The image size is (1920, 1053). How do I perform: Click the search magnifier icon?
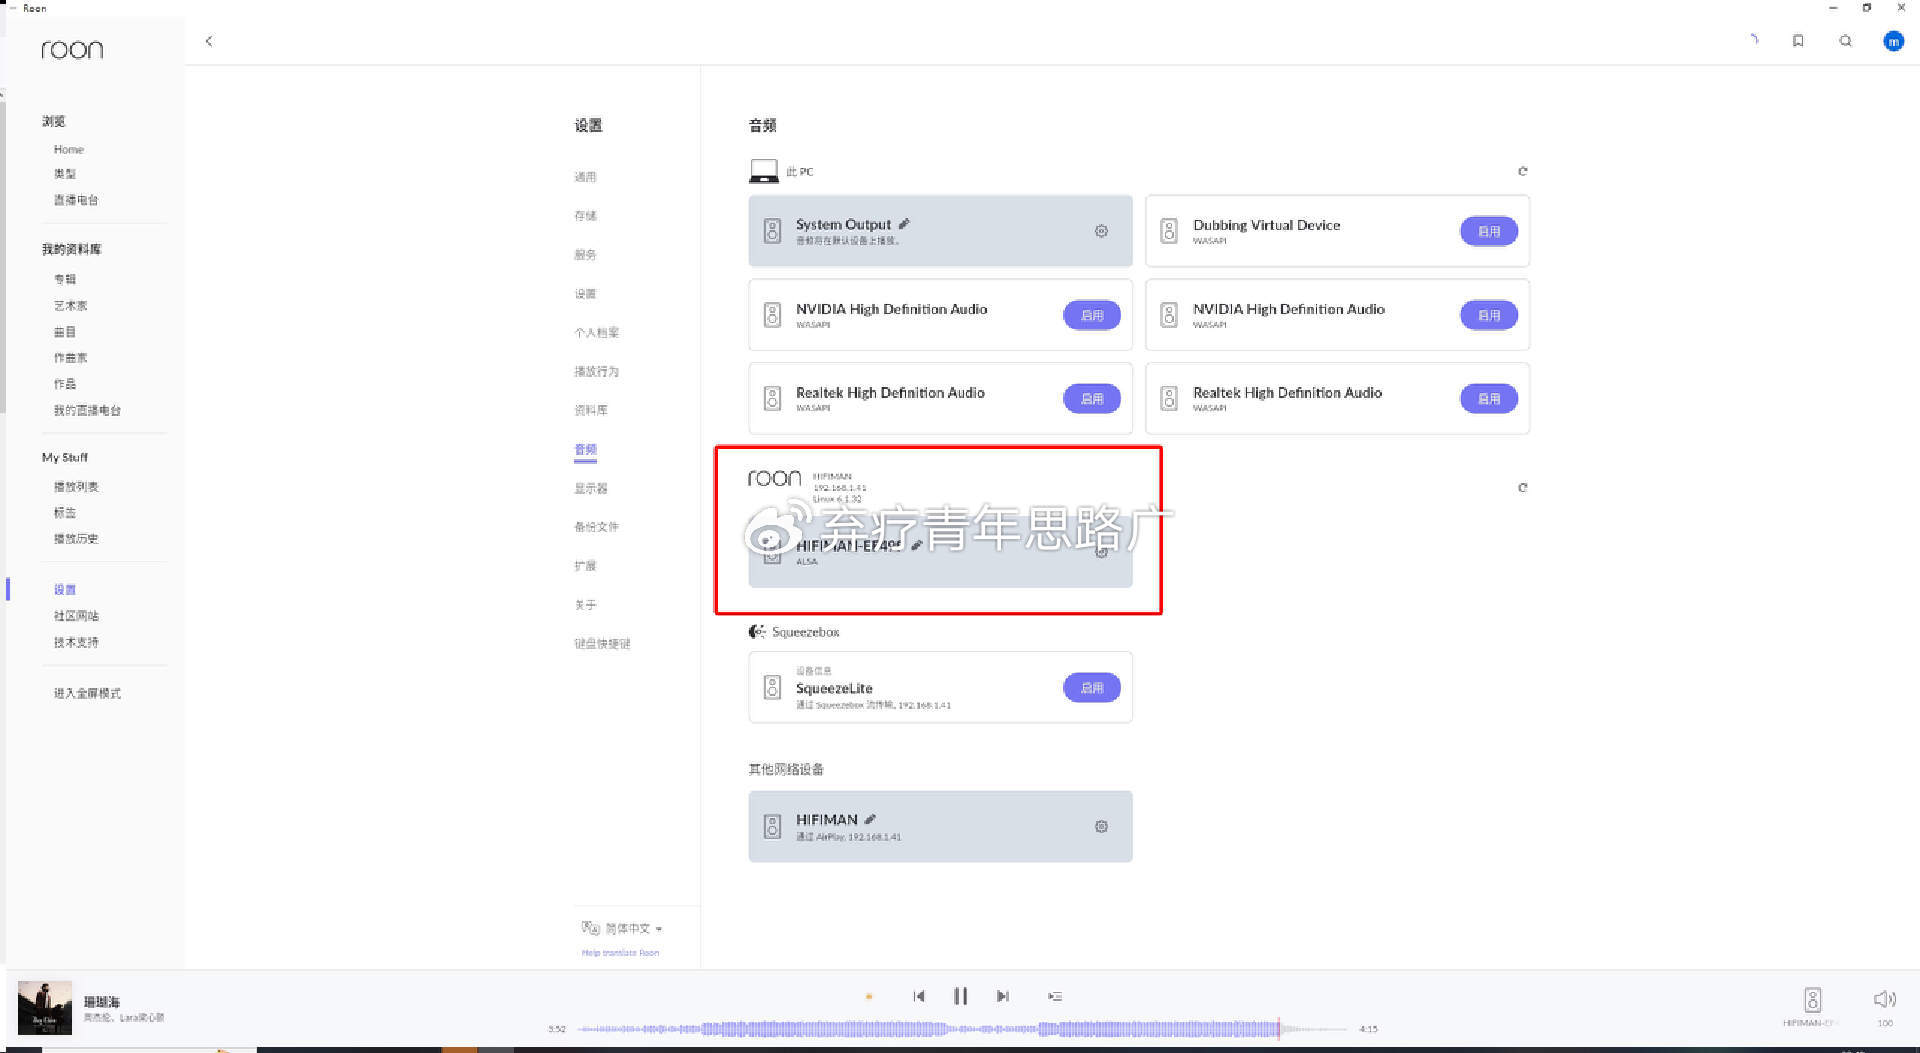pos(1845,41)
